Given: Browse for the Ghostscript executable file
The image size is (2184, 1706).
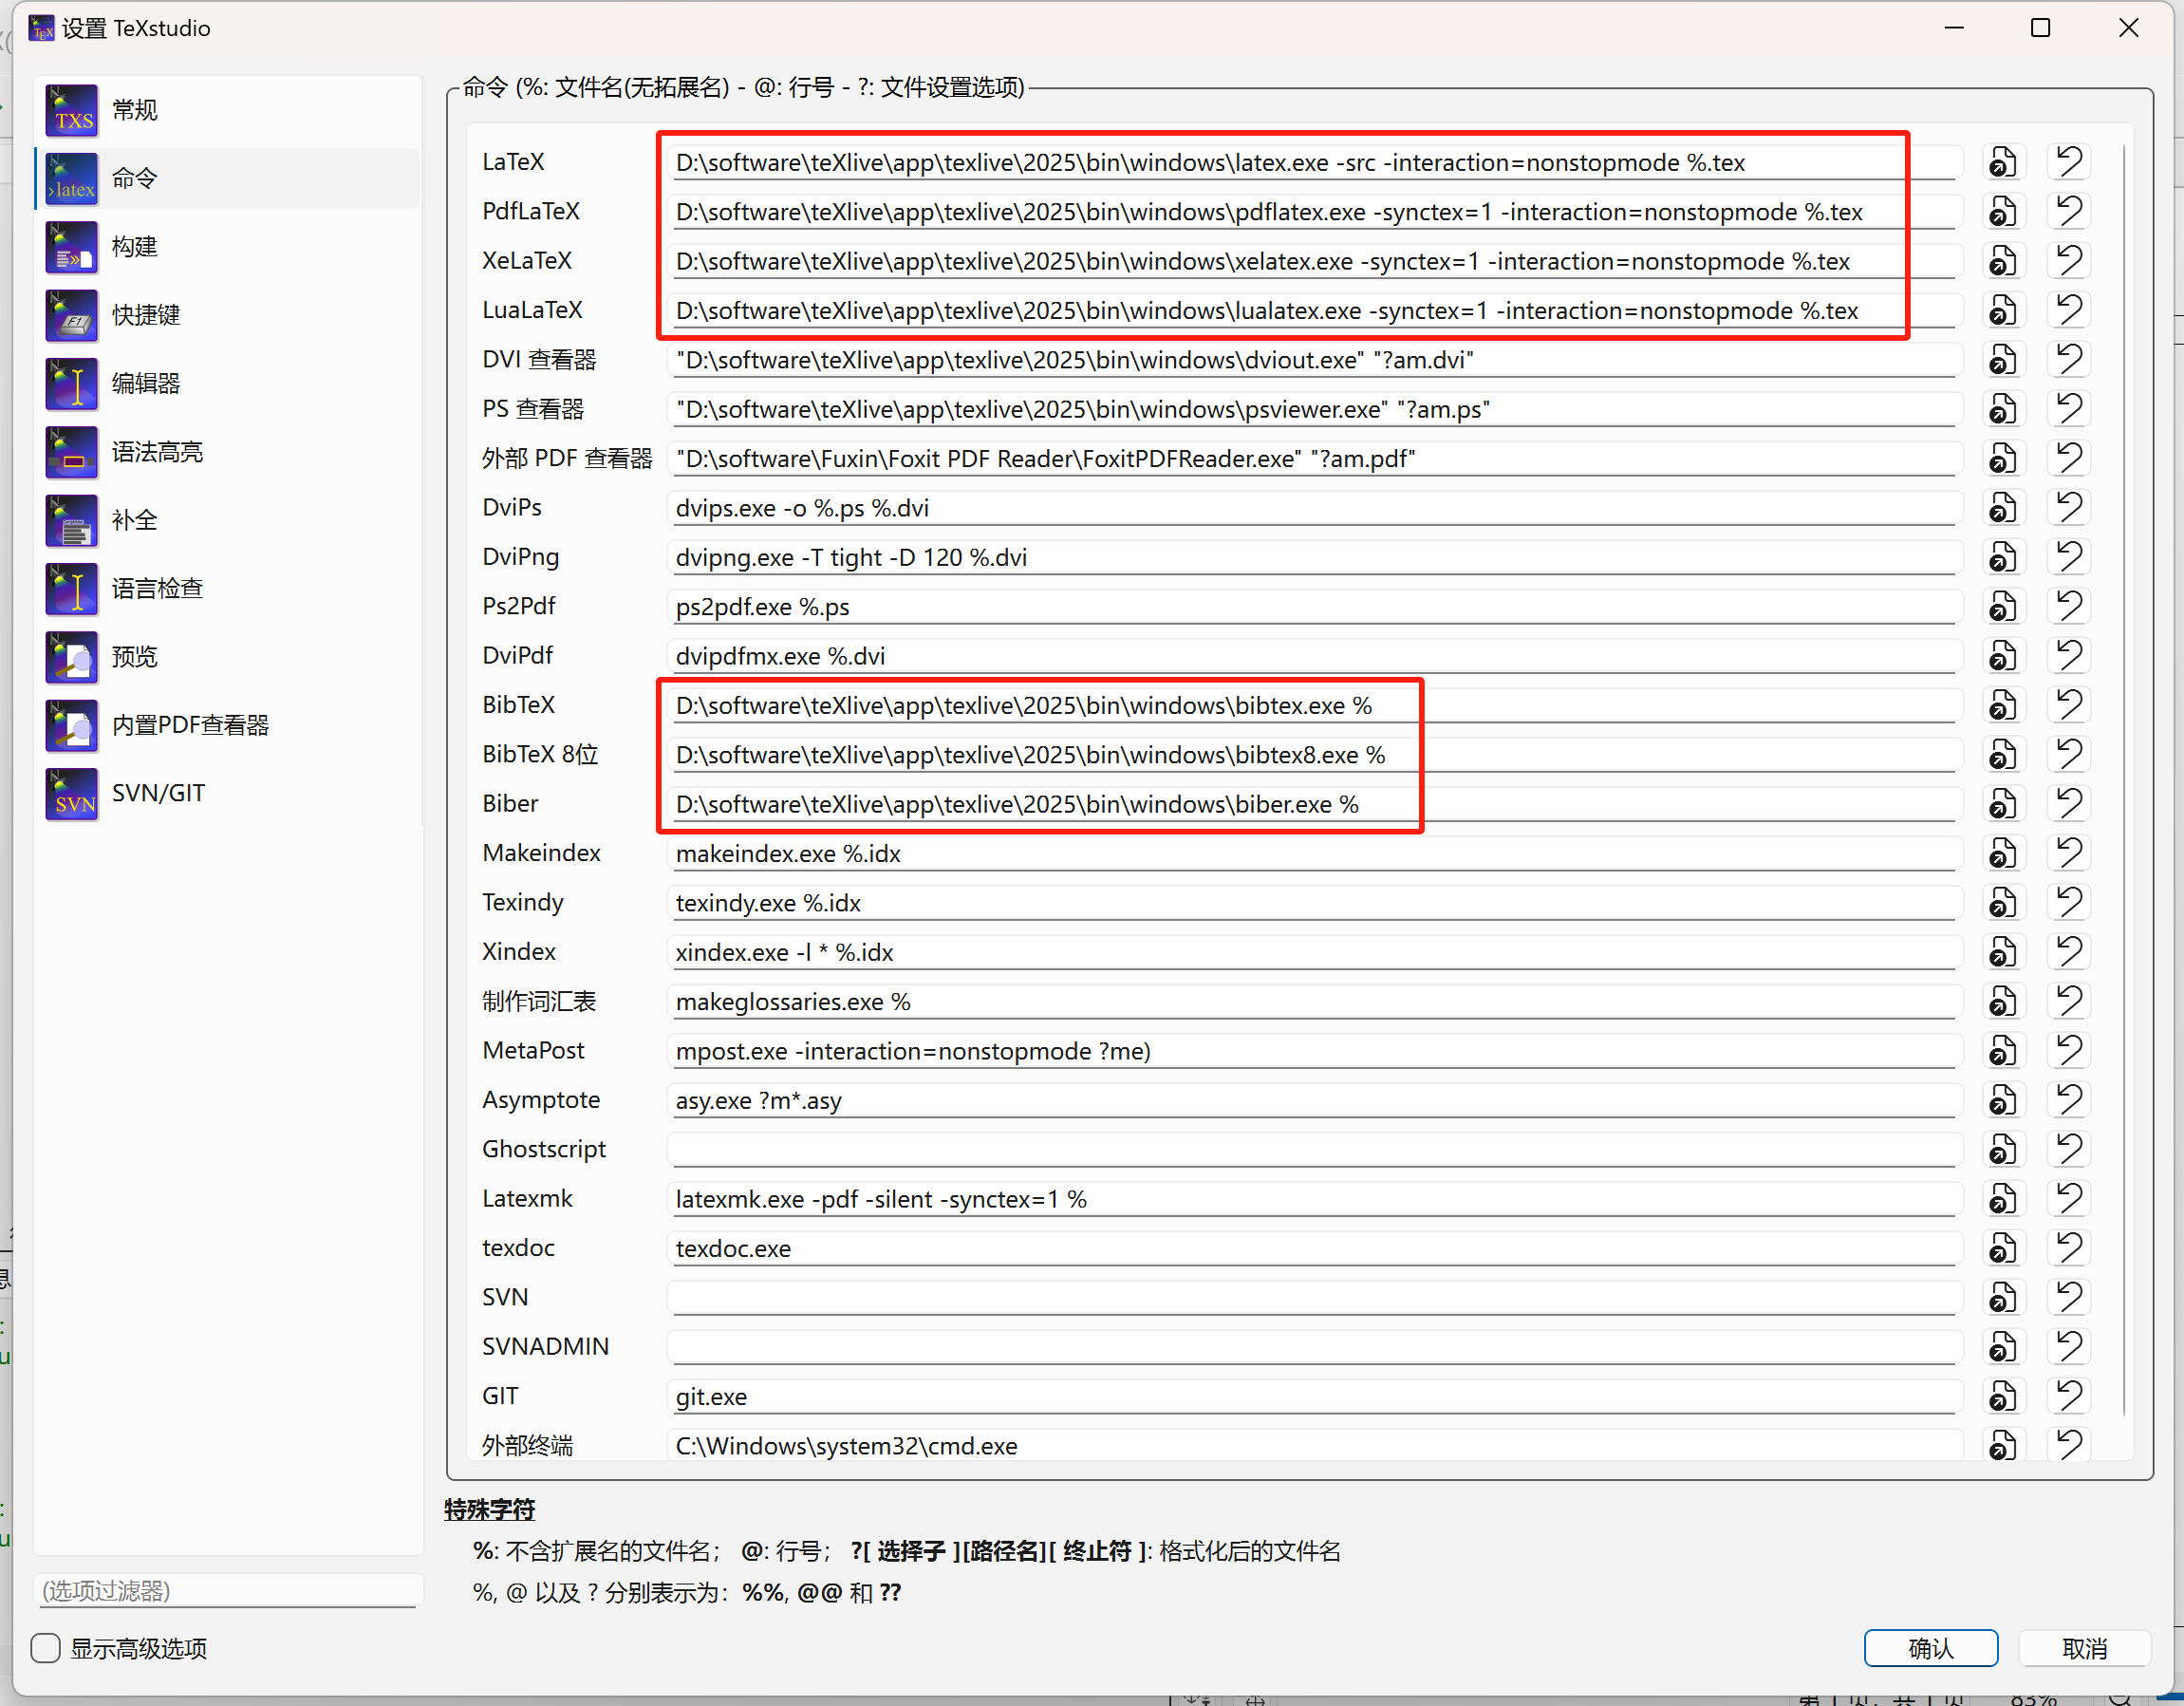Looking at the screenshot, I should click(x=2003, y=1150).
